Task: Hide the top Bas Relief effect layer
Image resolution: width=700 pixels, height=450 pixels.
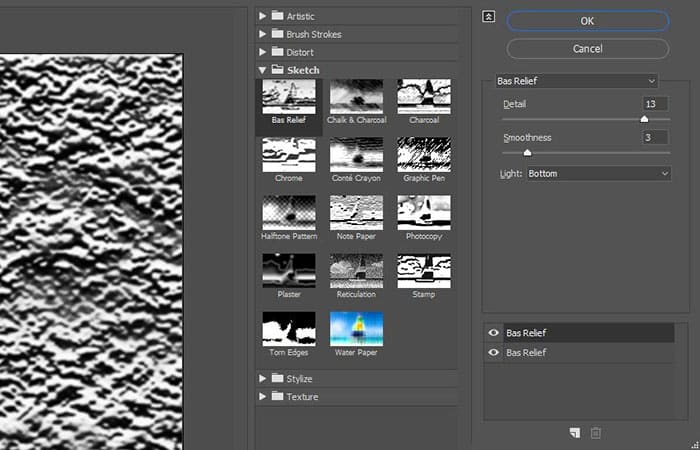Action: coord(493,333)
